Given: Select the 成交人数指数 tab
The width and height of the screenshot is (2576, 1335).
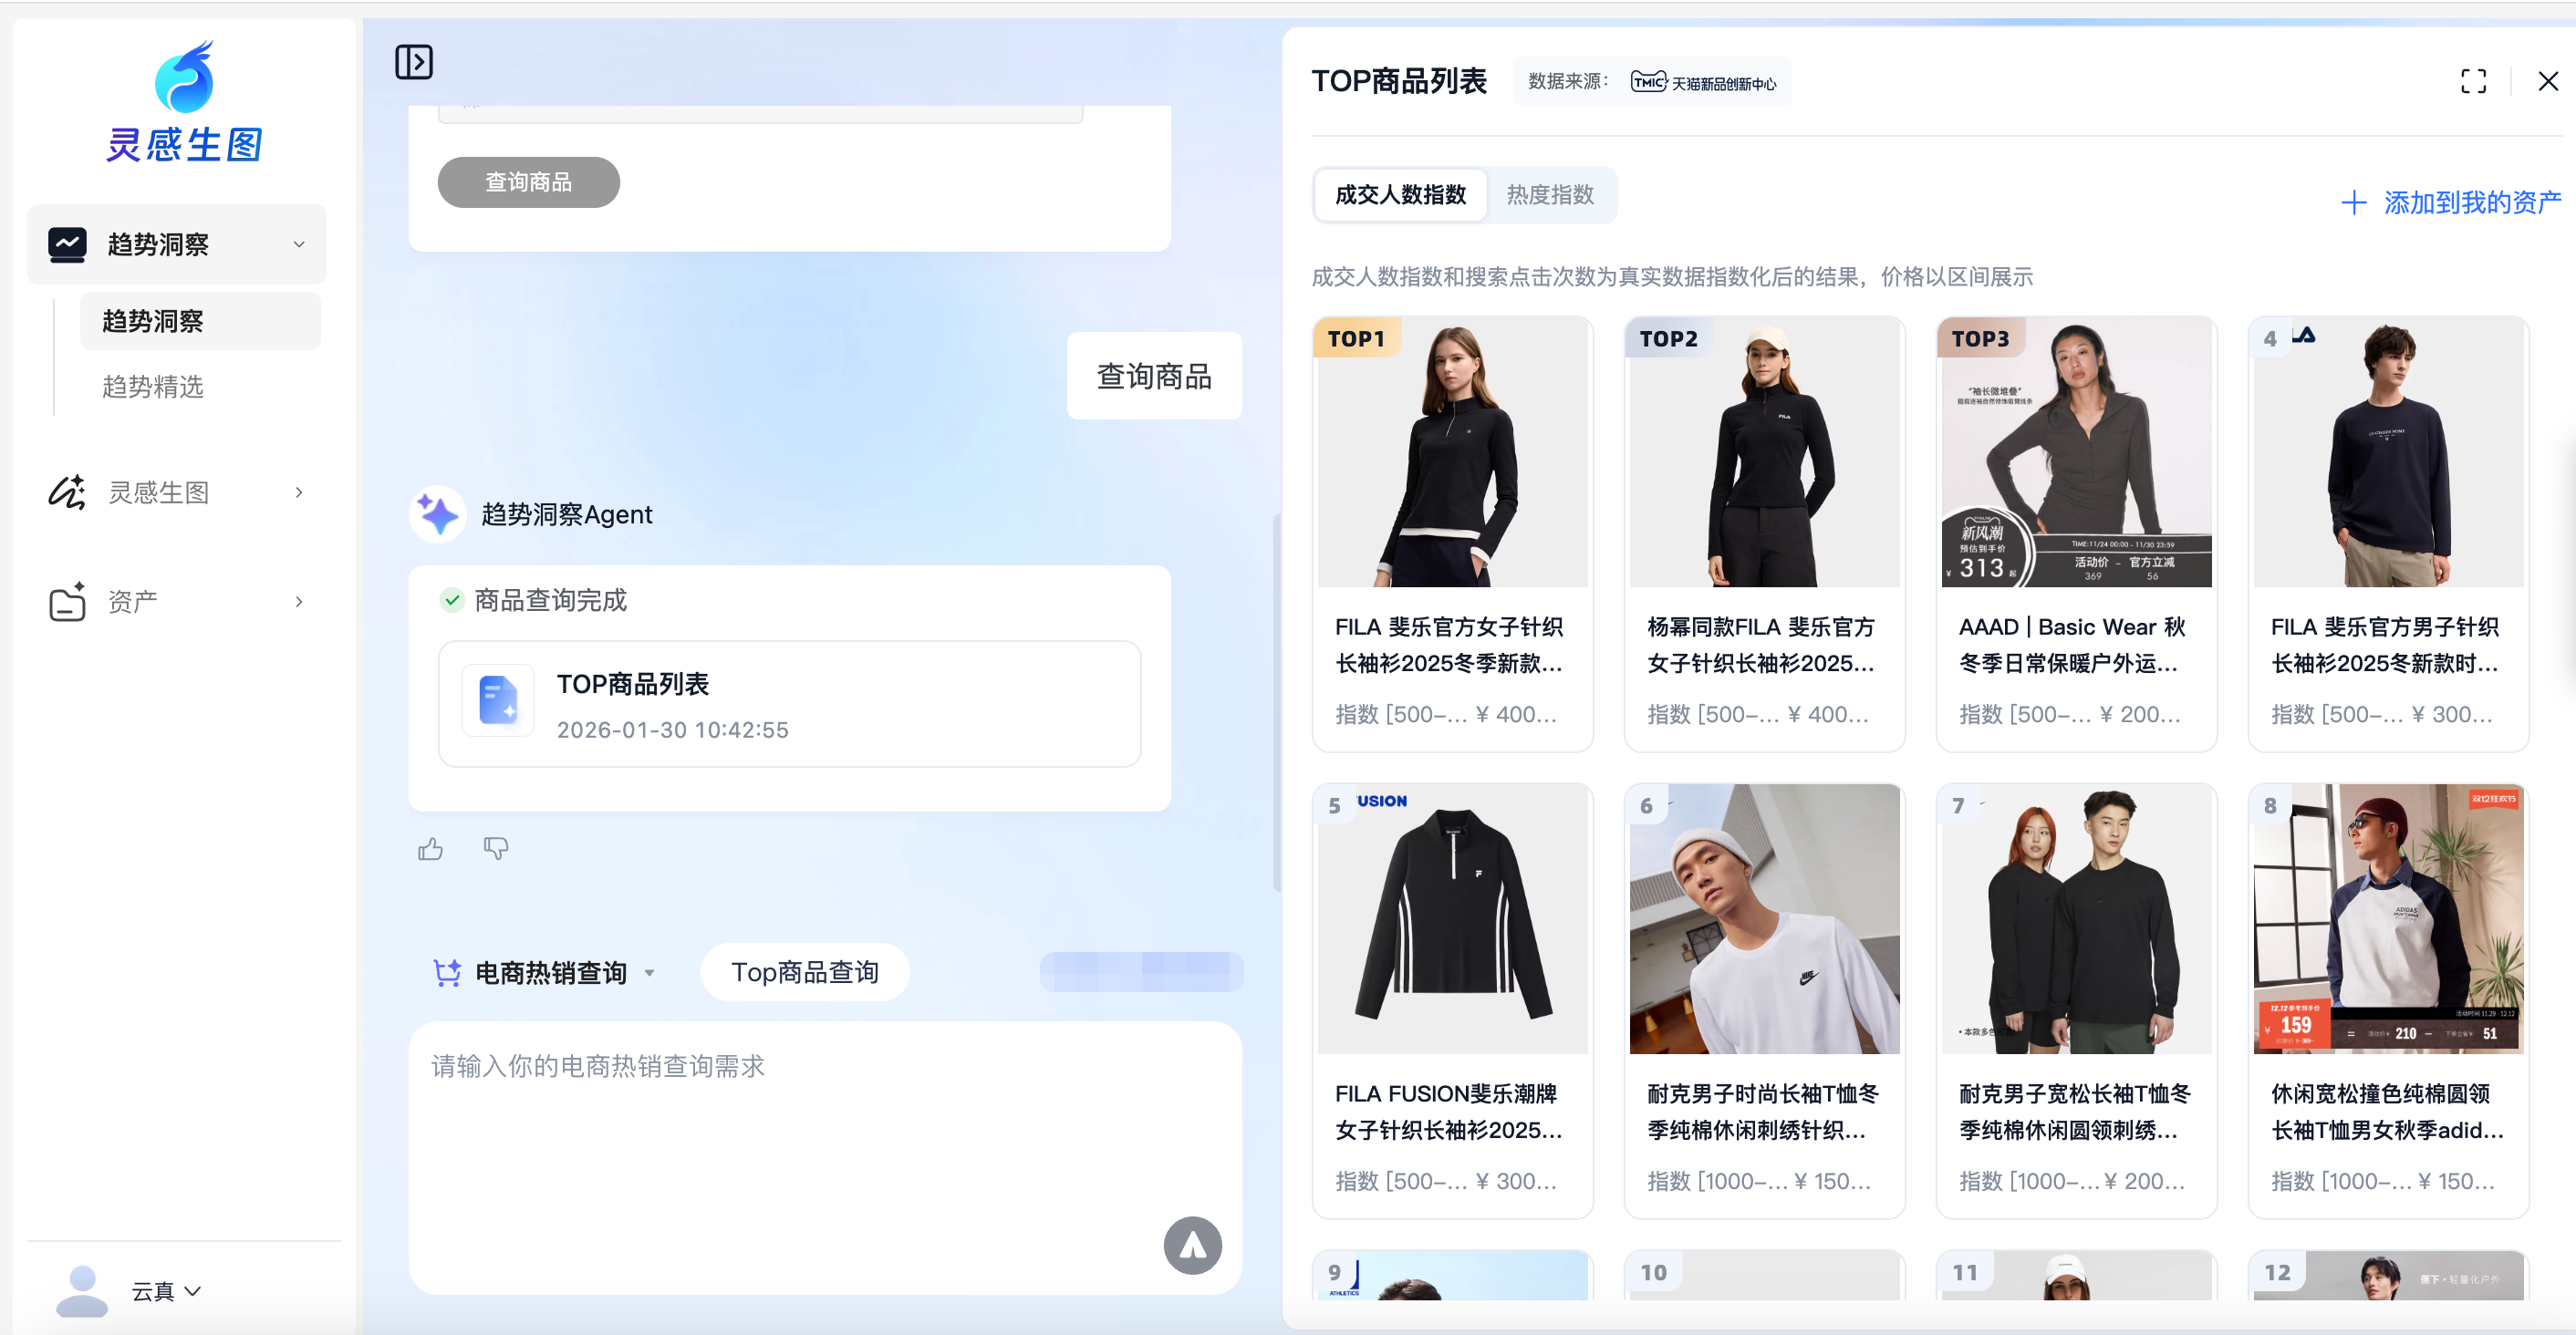Looking at the screenshot, I should point(1400,195).
